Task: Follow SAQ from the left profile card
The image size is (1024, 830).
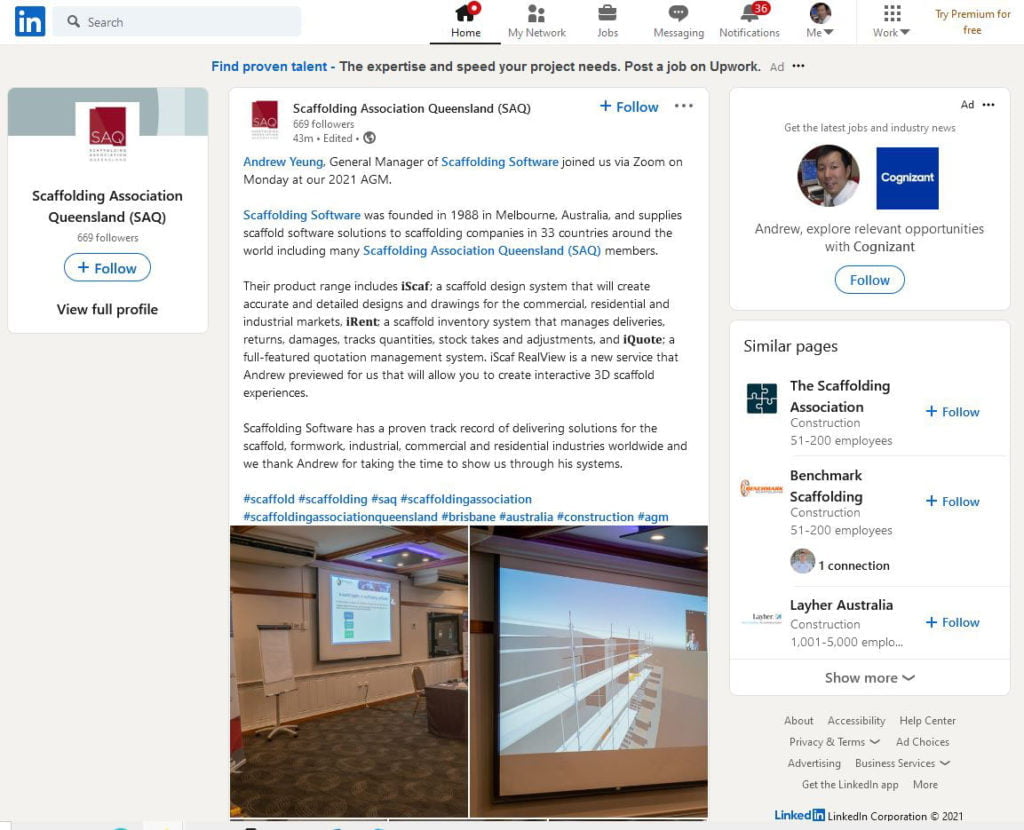Action: pyautogui.click(x=107, y=268)
